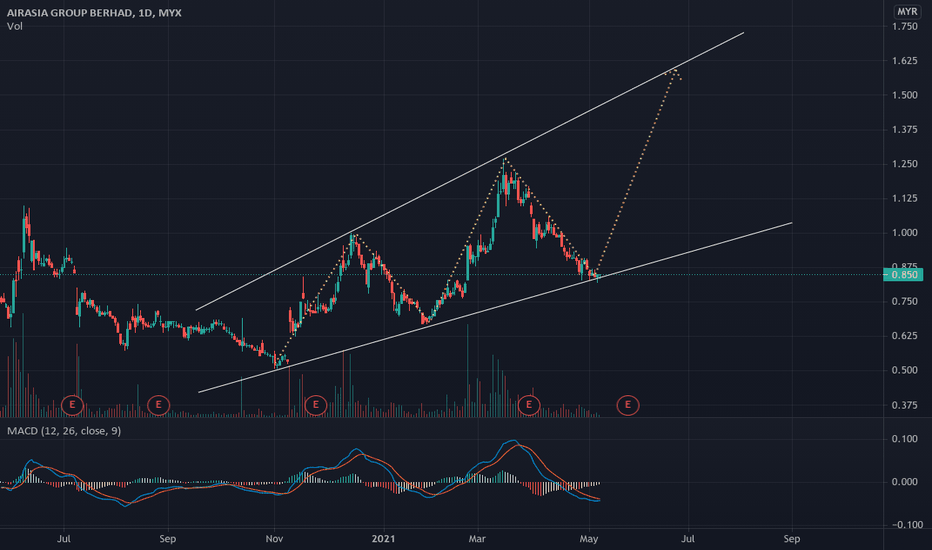Click the 0.500 price axis label

905,370
